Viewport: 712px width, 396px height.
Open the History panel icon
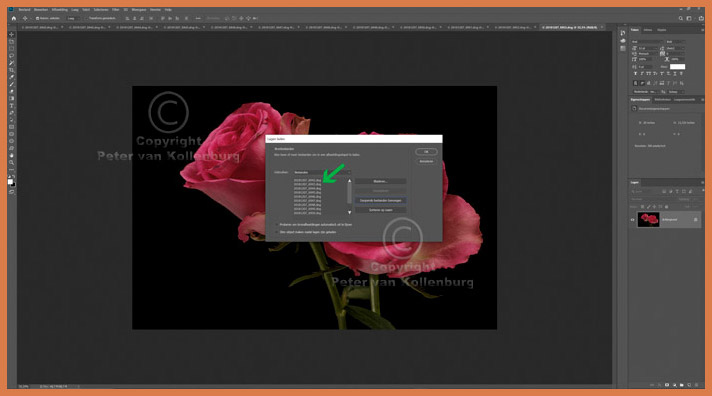pos(623,33)
